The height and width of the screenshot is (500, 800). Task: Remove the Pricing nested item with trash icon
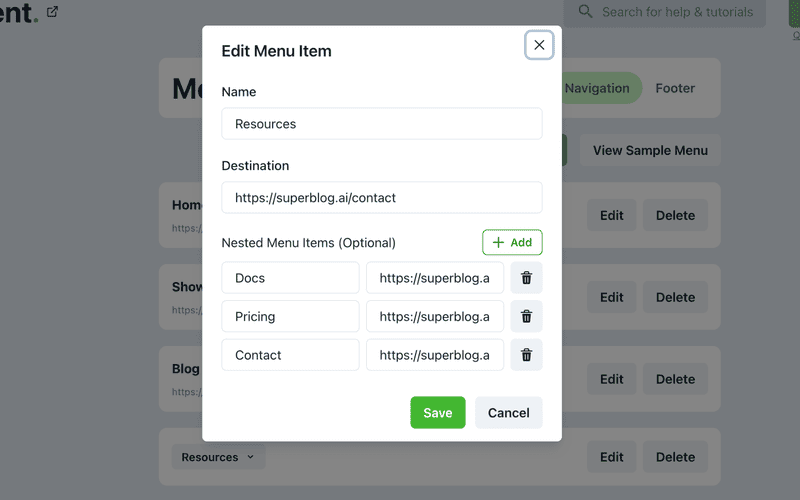pyautogui.click(x=526, y=317)
